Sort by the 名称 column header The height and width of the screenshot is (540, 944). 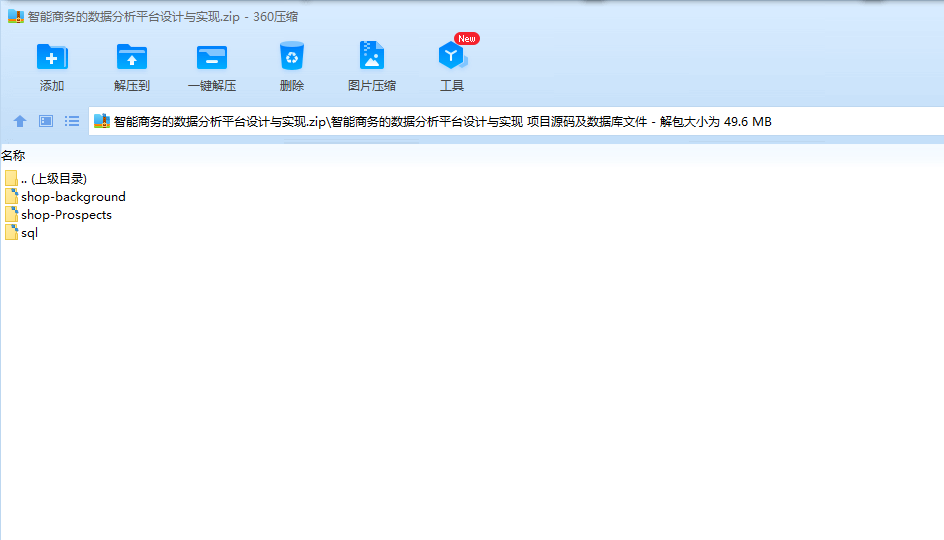[13, 155]
